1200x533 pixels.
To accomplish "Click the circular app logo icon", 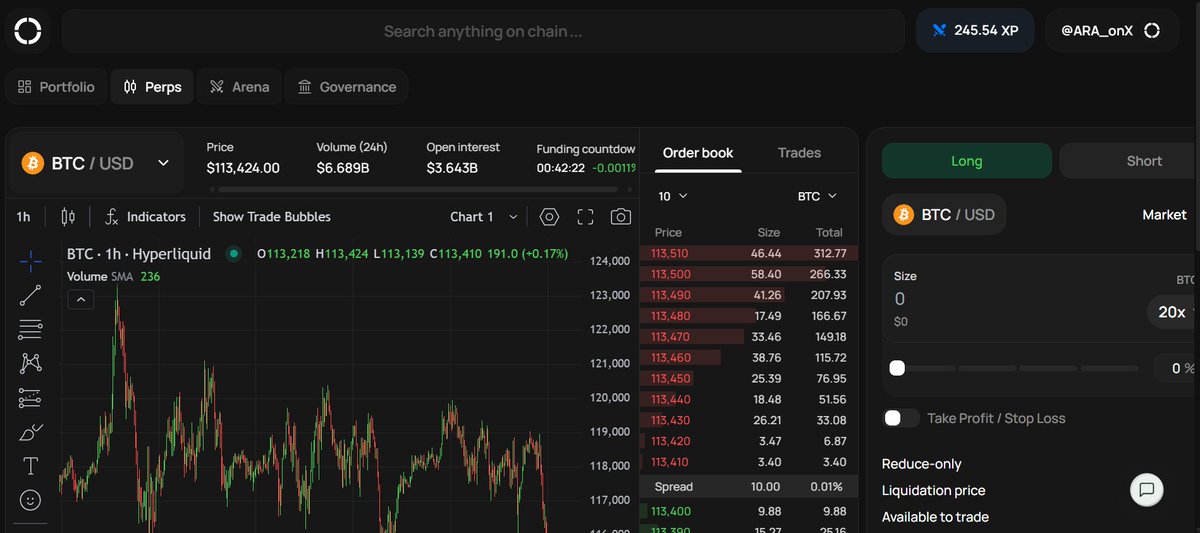I will [x=28, y=31].
